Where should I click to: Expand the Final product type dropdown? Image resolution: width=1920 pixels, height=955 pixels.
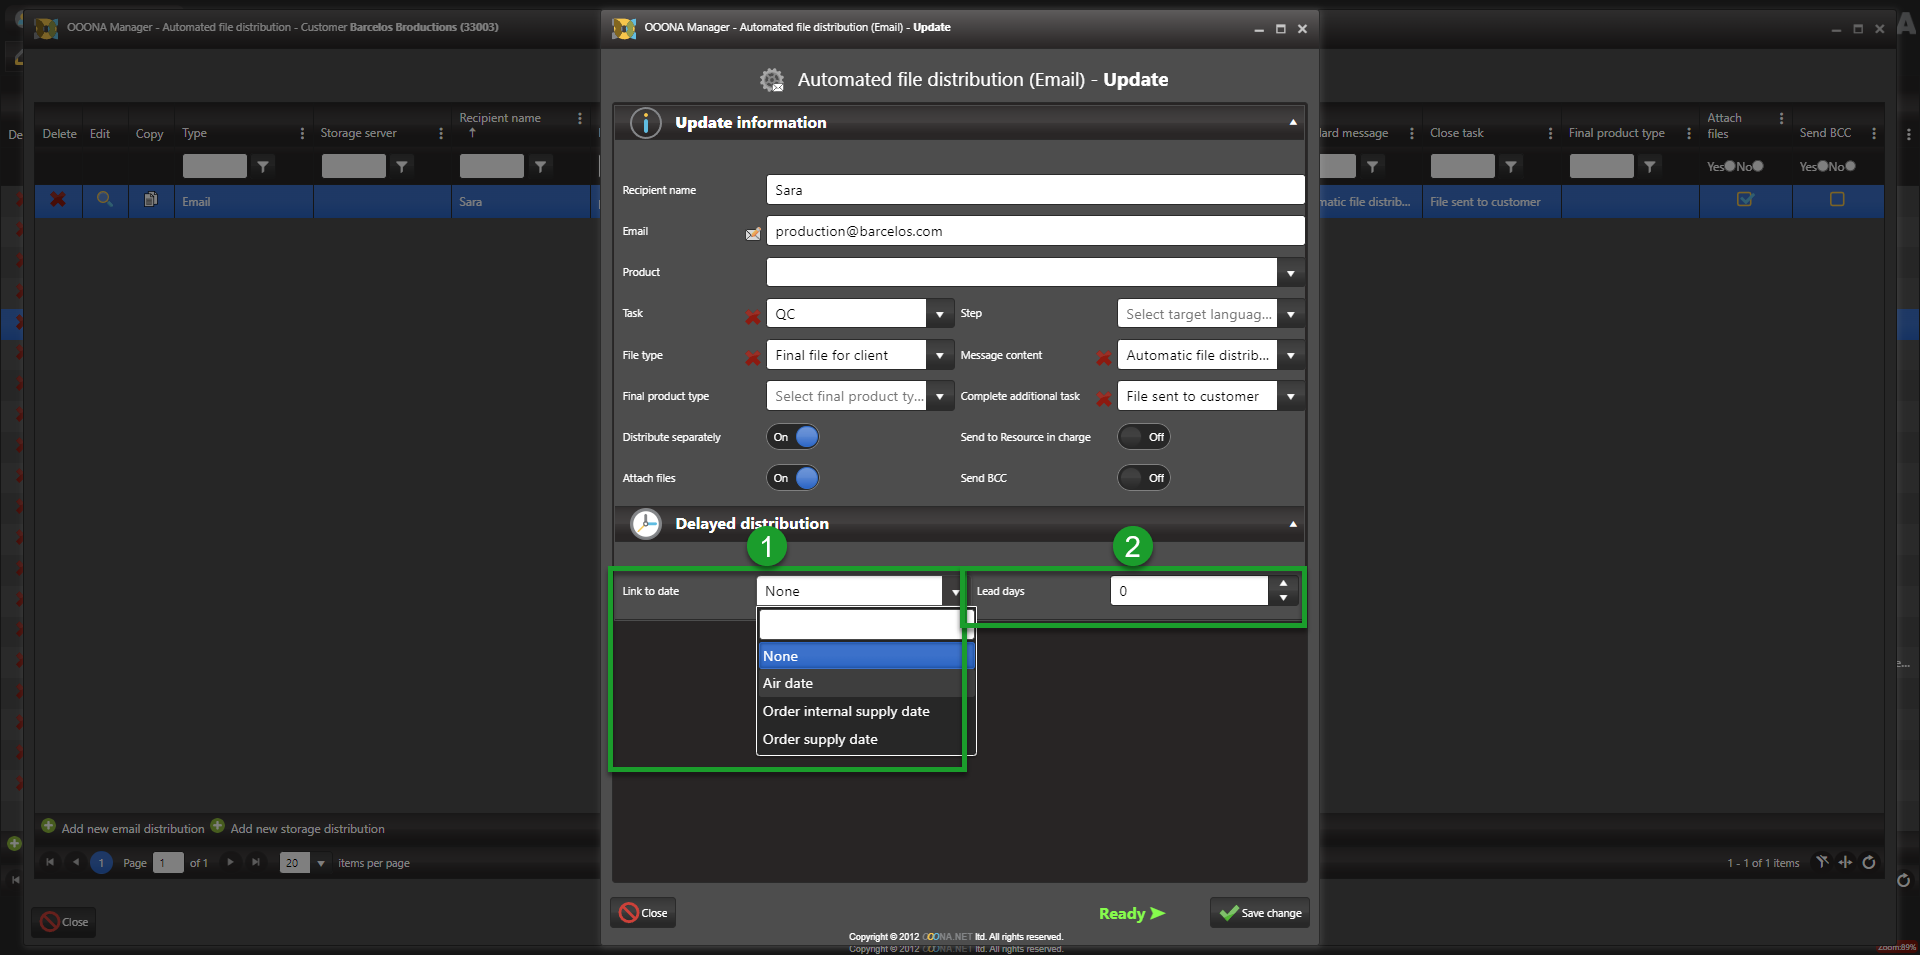tap(939, 397)
